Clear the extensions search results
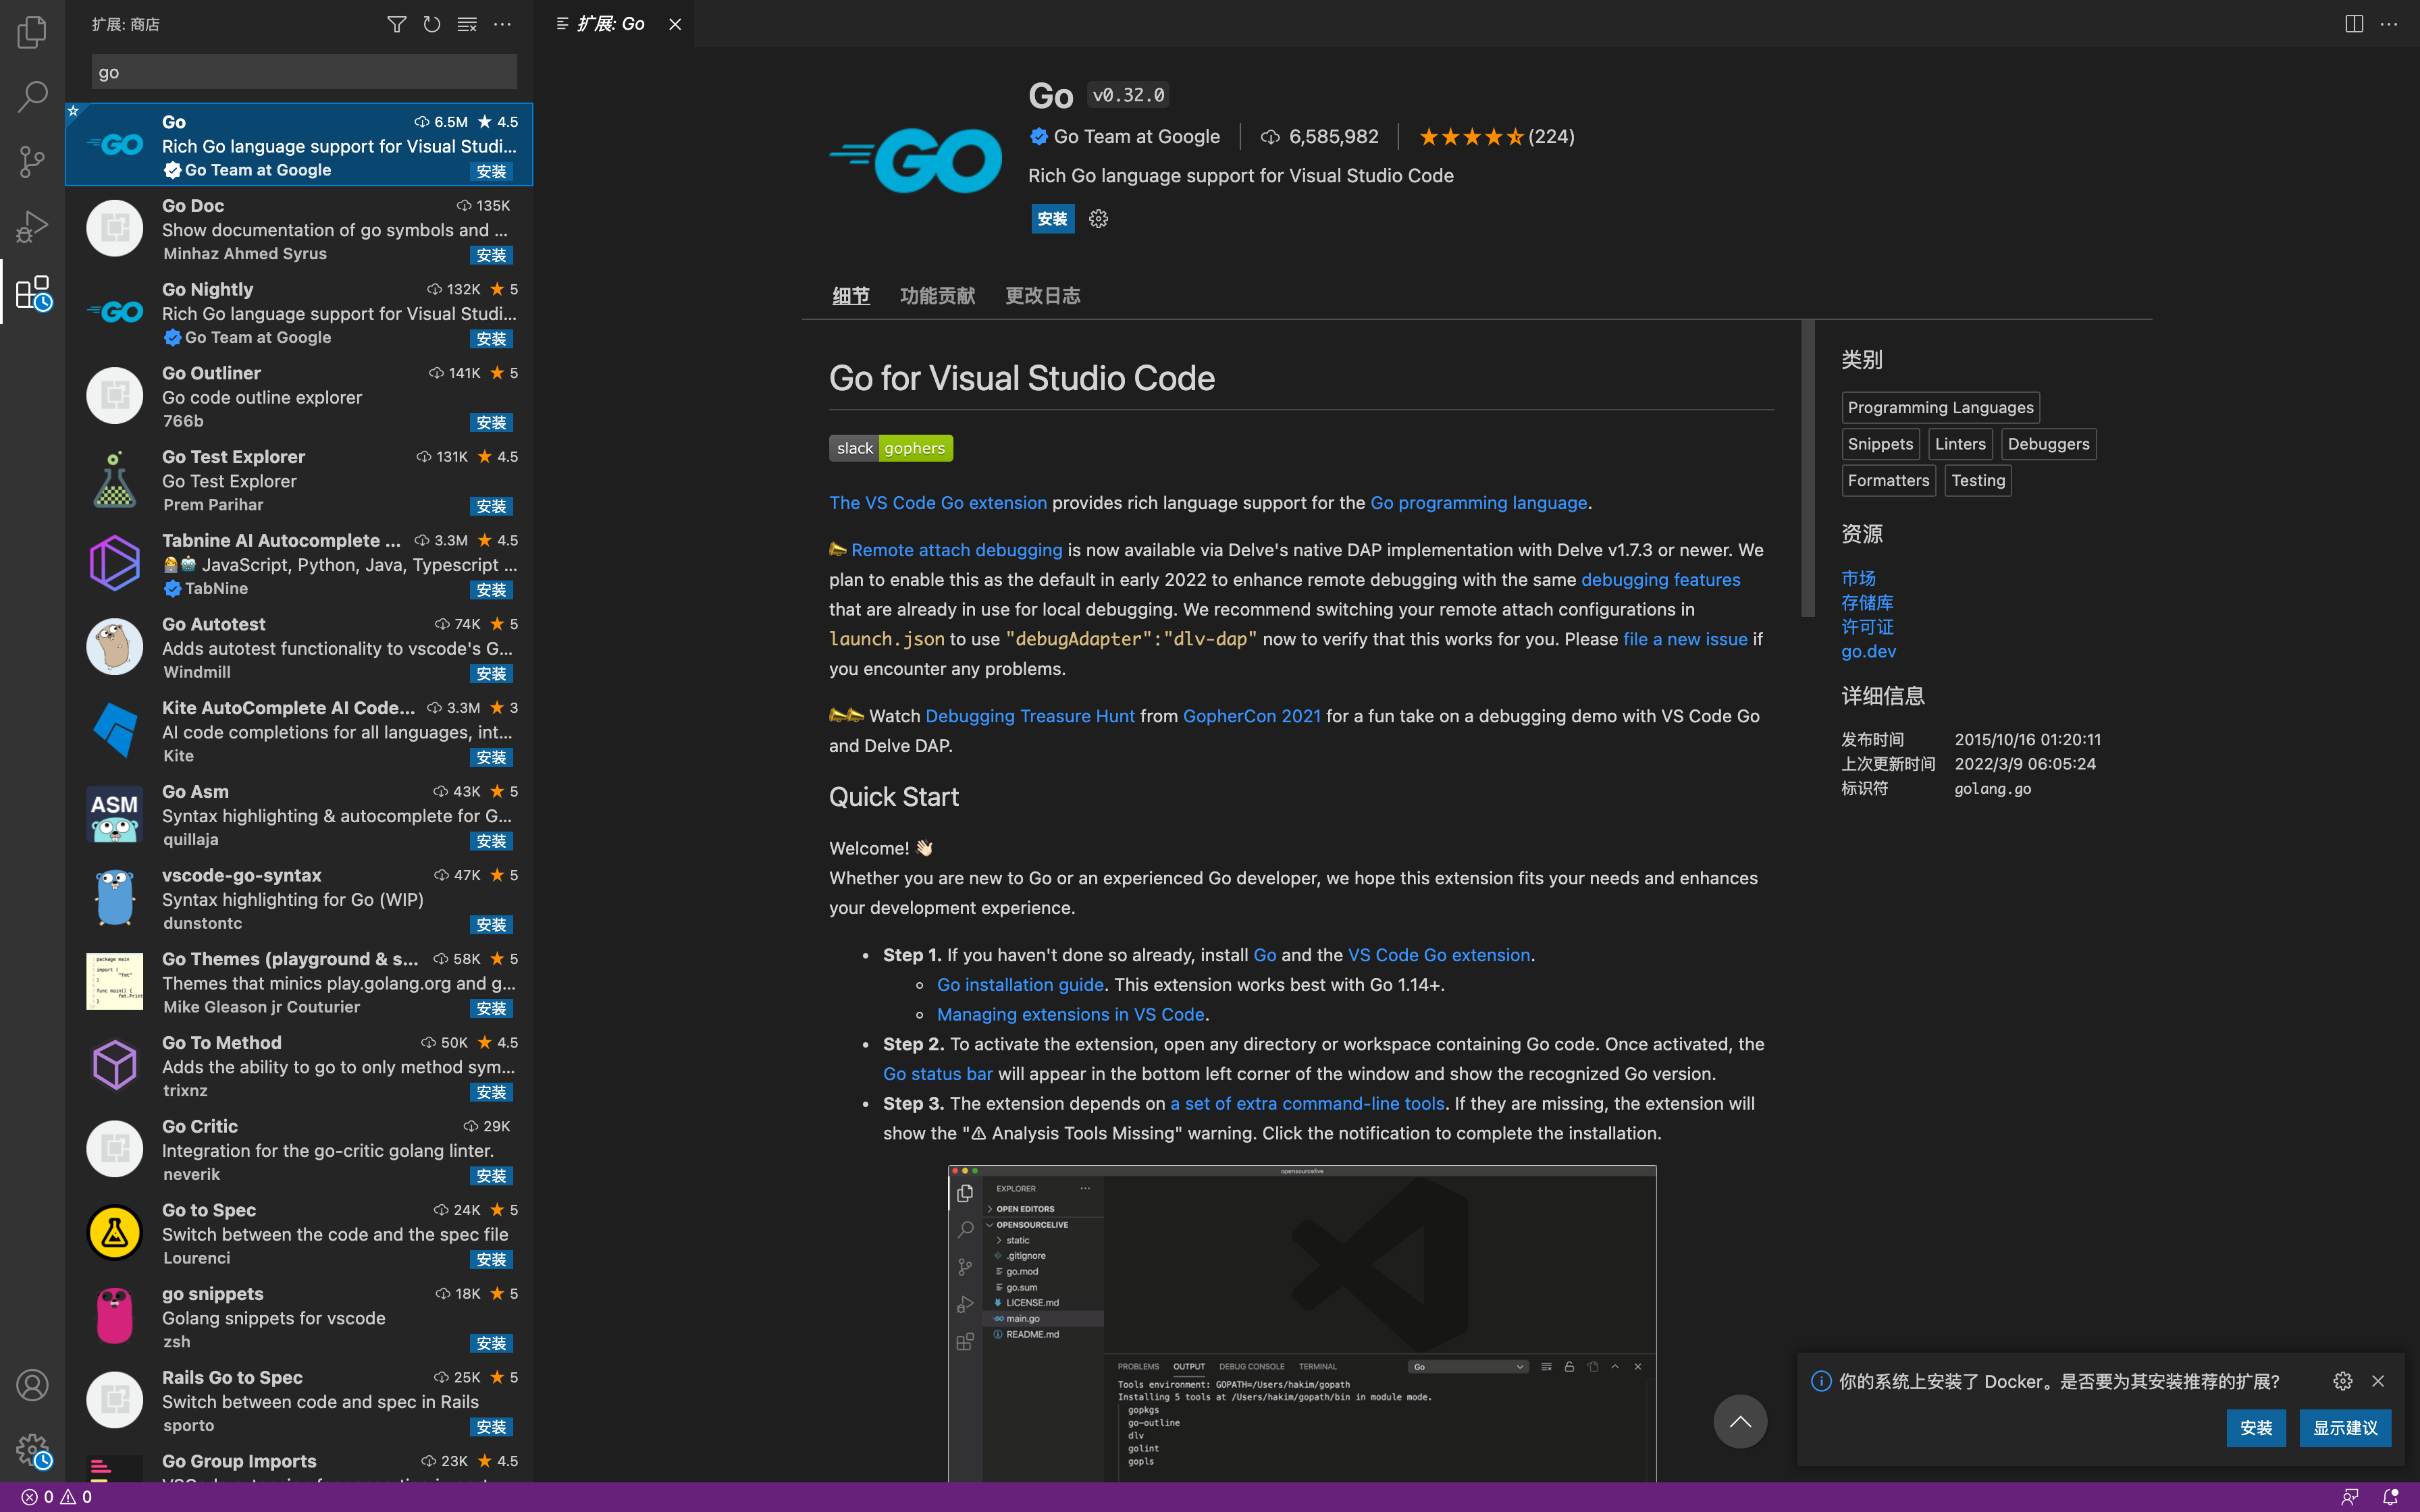The height and width of the screenshot is (1512, 2420). point(467,24)
